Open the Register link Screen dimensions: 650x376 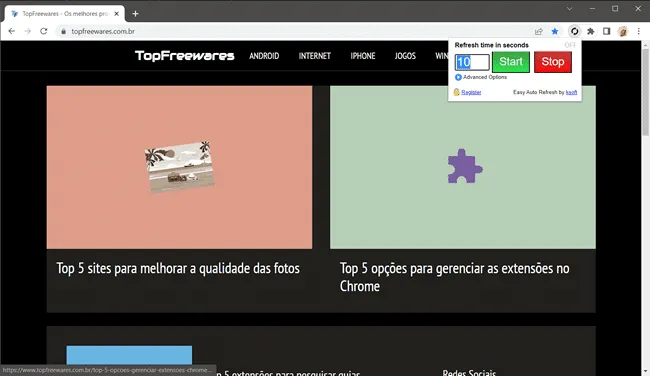(471, 92)
